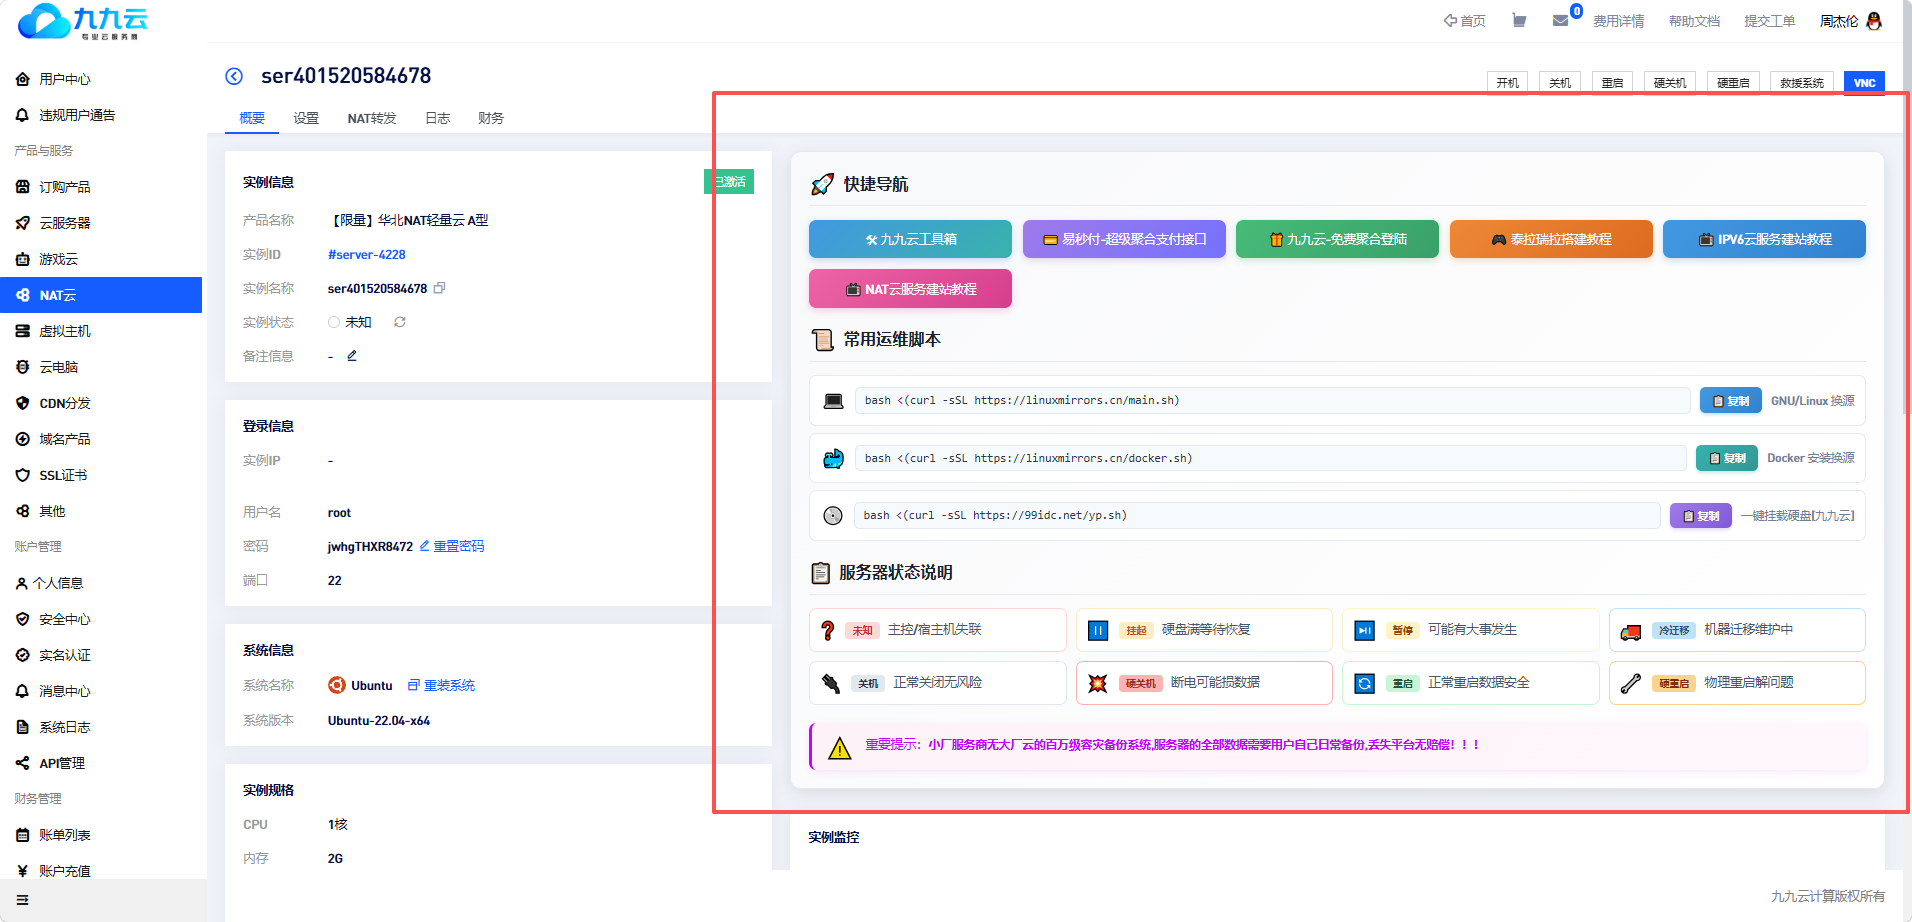Image resolution: width=1912 pixels, height=922 pixels.
Task: Copy the instance name ser401520584678
Action: coord(439,288)
